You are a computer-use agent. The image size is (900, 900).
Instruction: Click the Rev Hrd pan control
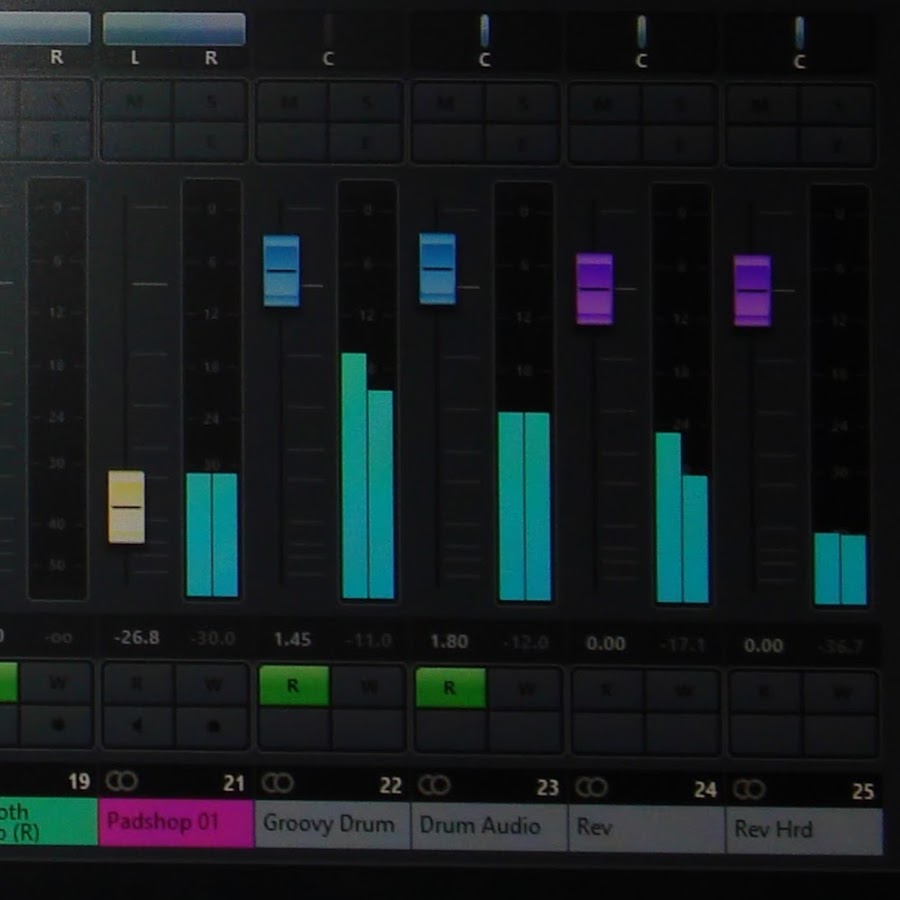[x=800, y=33]
